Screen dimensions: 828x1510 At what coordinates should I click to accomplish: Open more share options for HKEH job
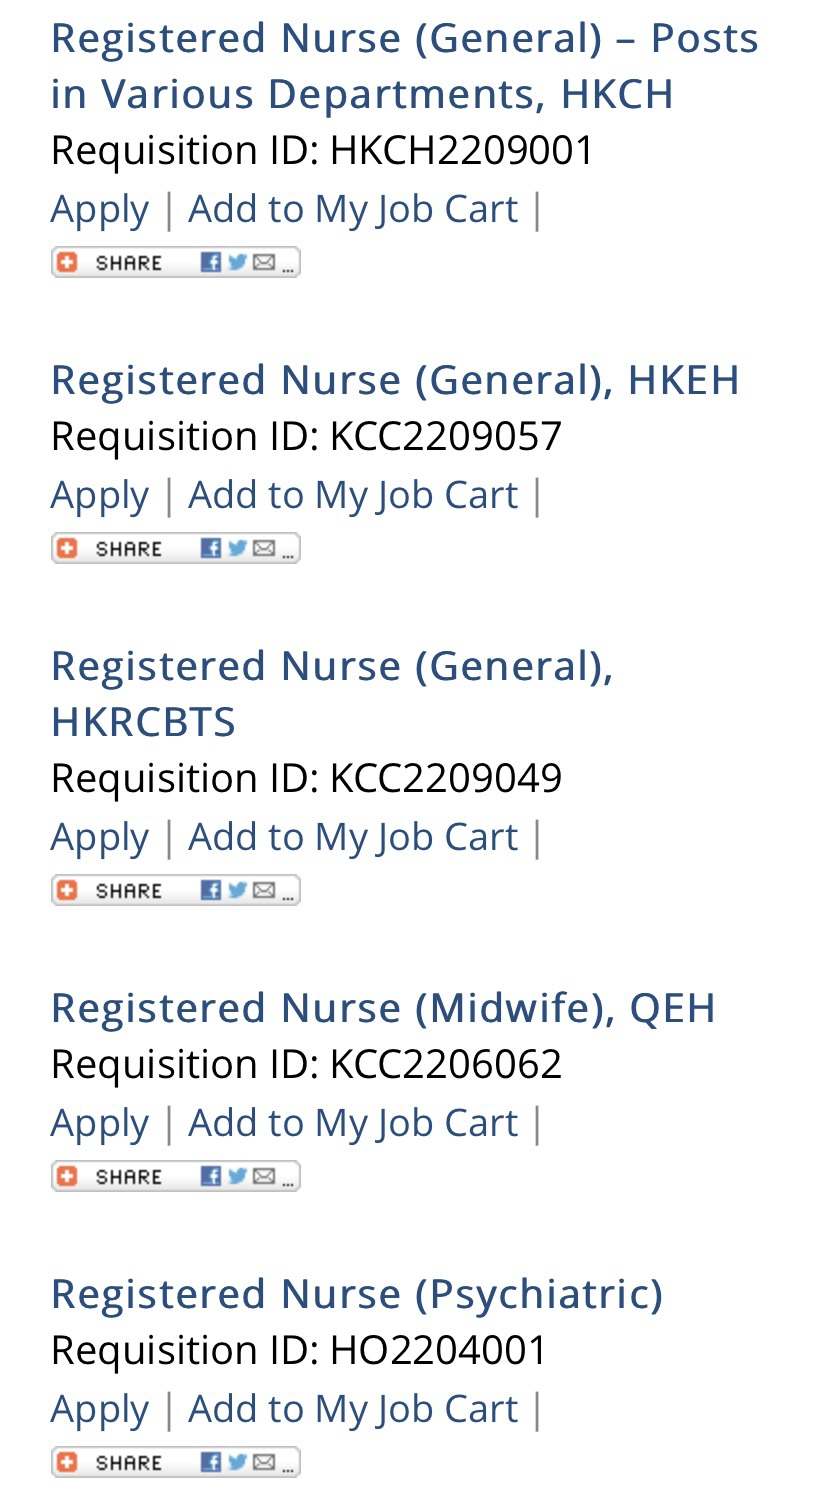tap(288, 548)
